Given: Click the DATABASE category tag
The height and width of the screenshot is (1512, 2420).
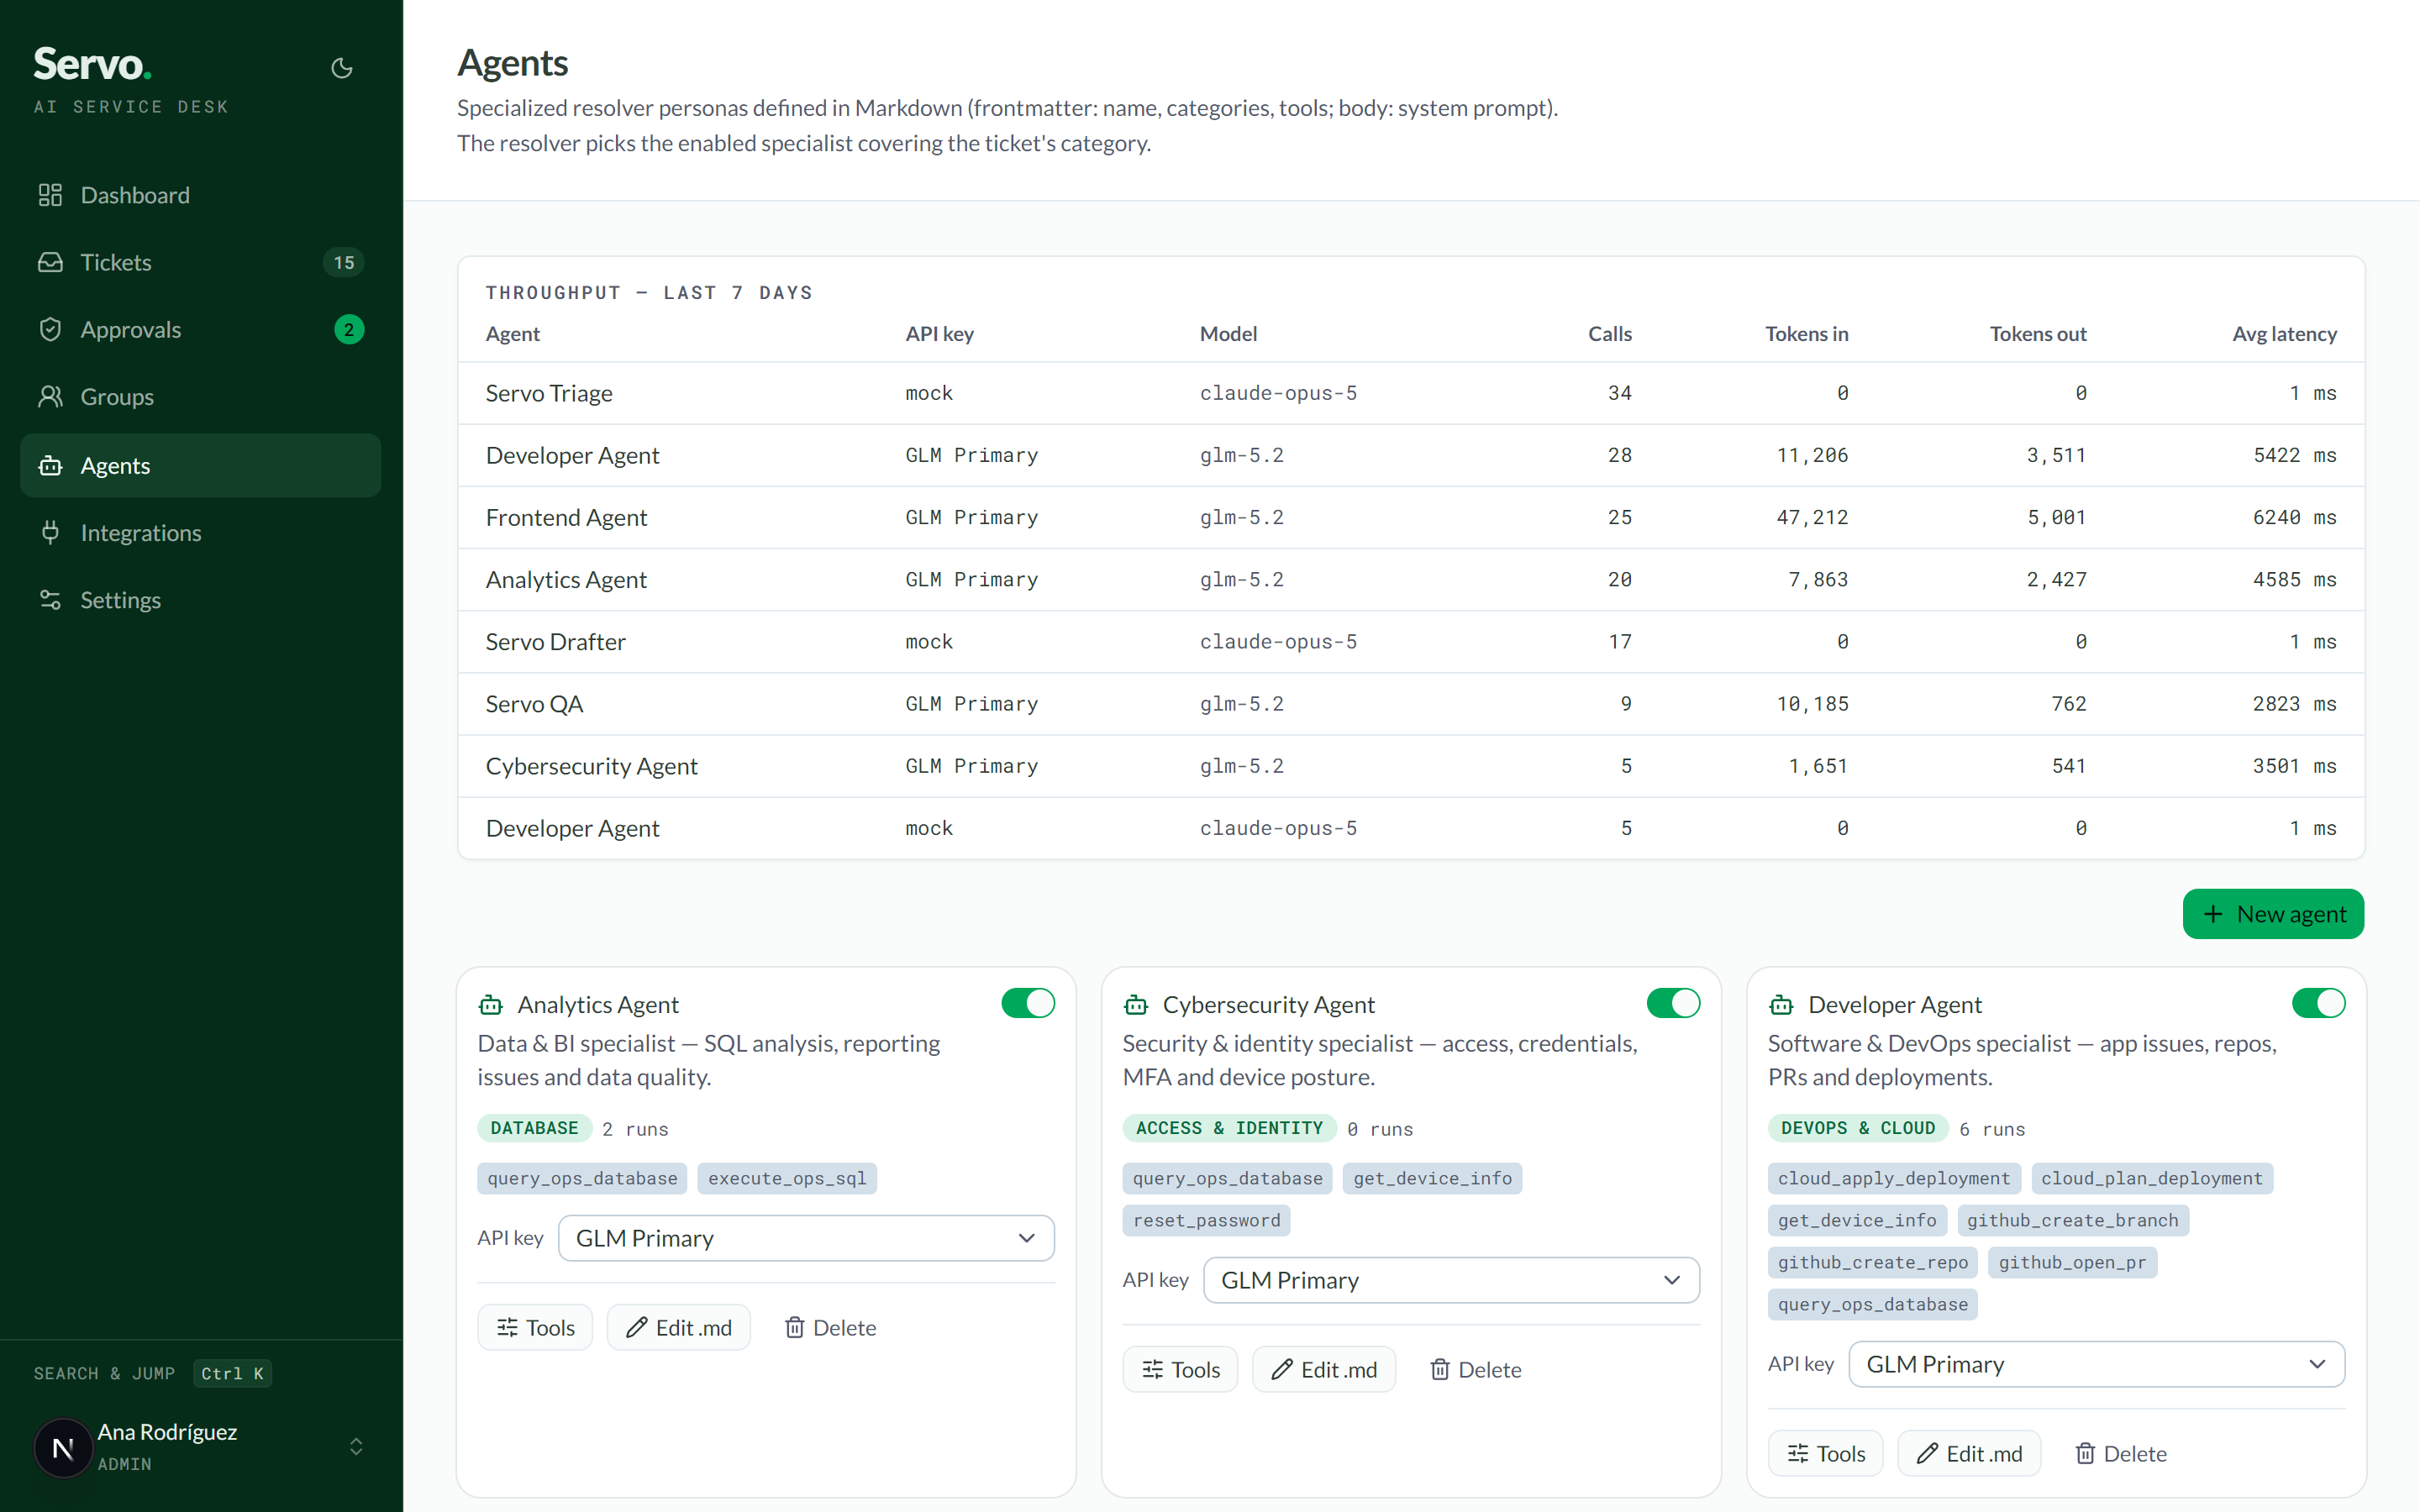Looking at the screenshot, I should pyautogui.click(x=534, y=1128).
